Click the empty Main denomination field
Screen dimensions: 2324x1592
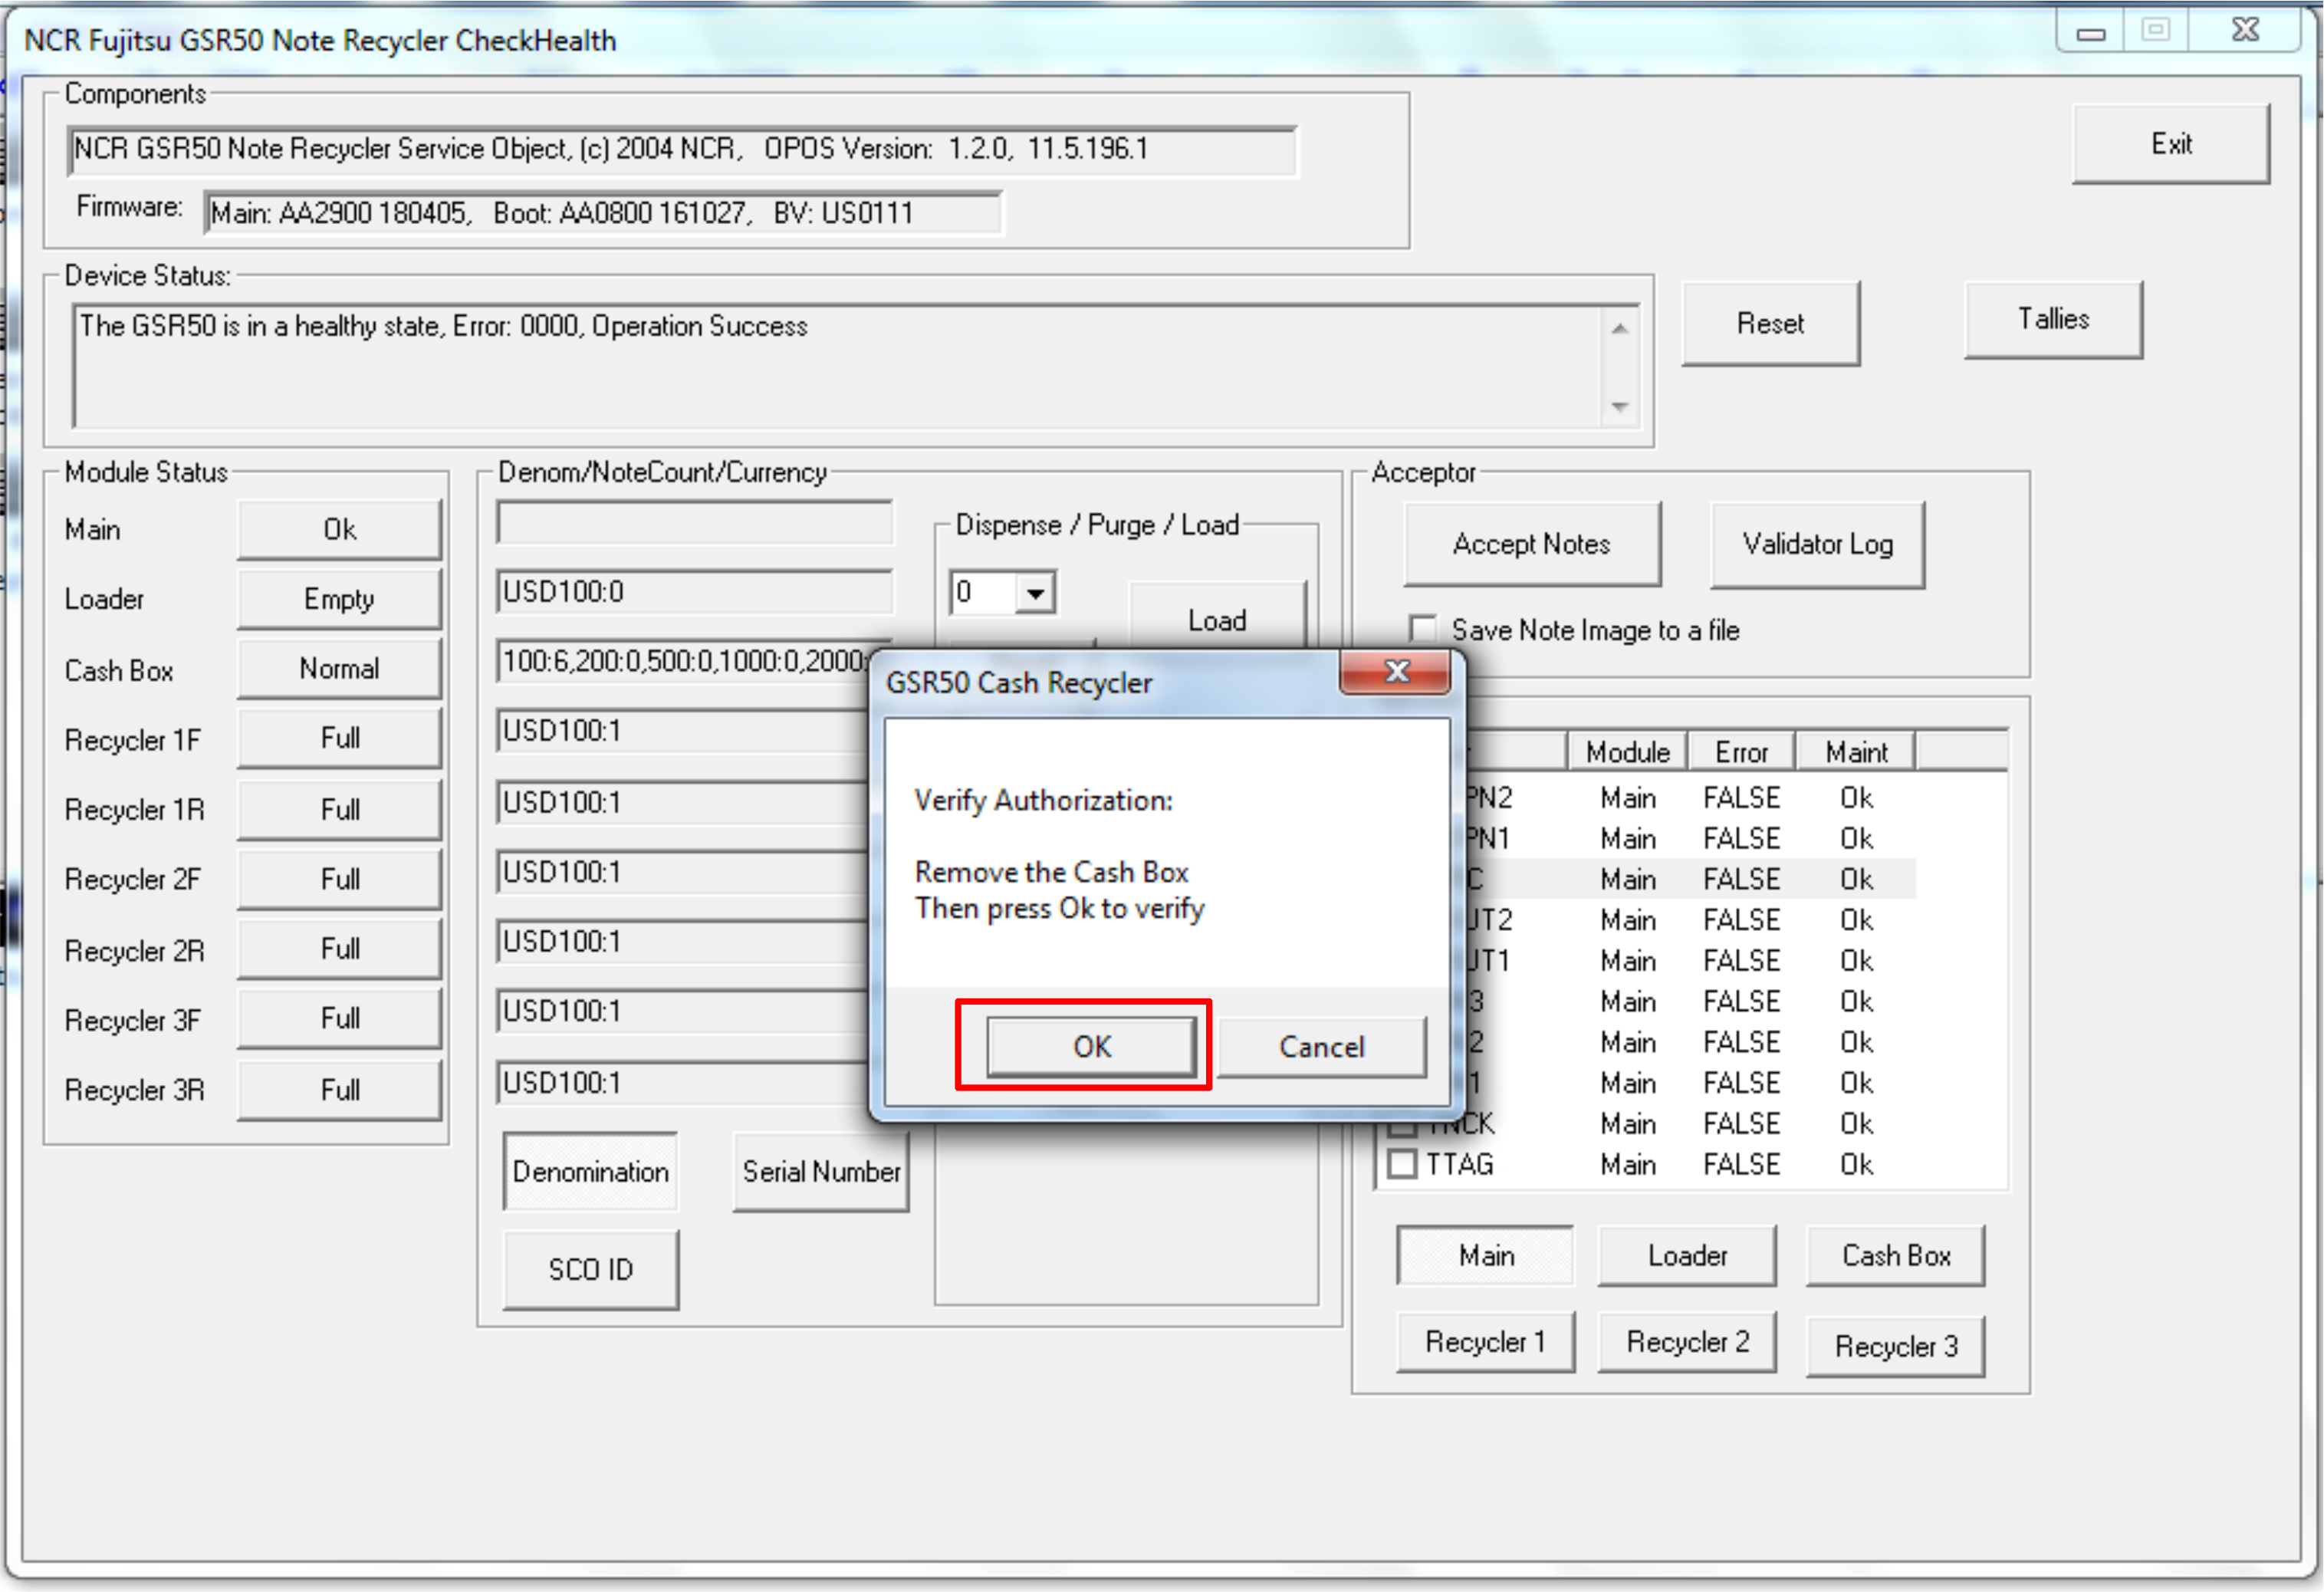point(694,523)
